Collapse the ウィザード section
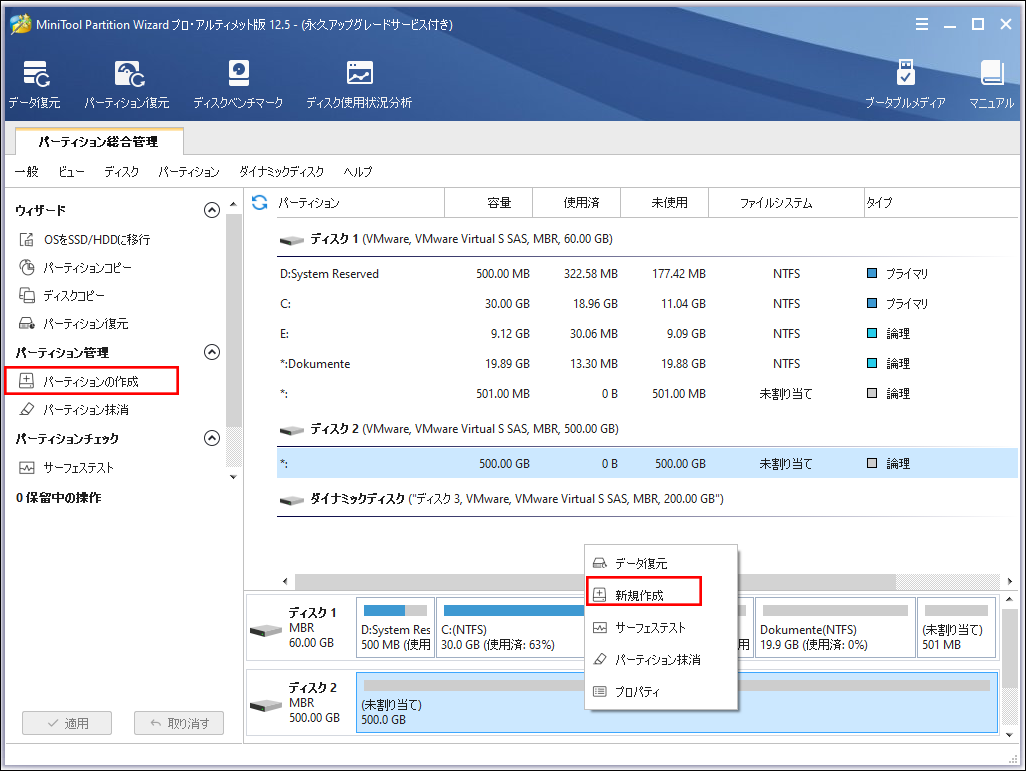 pos(211,210)
